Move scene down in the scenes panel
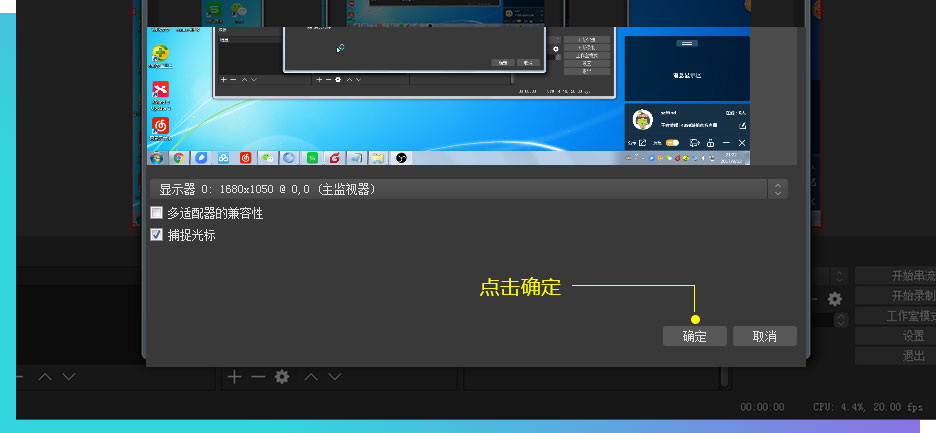Screen dimensions: 936x433 point(69,377)
